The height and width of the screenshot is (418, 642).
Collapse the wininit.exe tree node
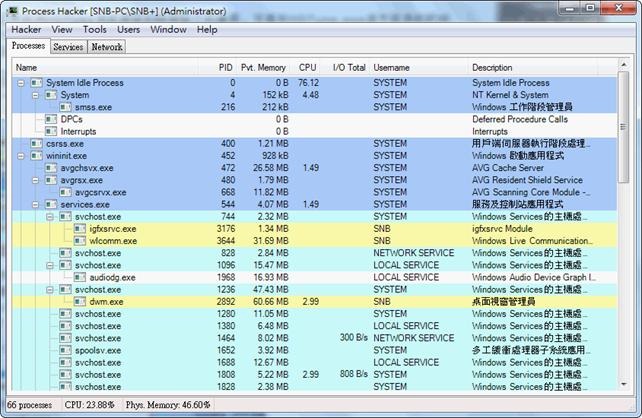(x=22, y=156)
